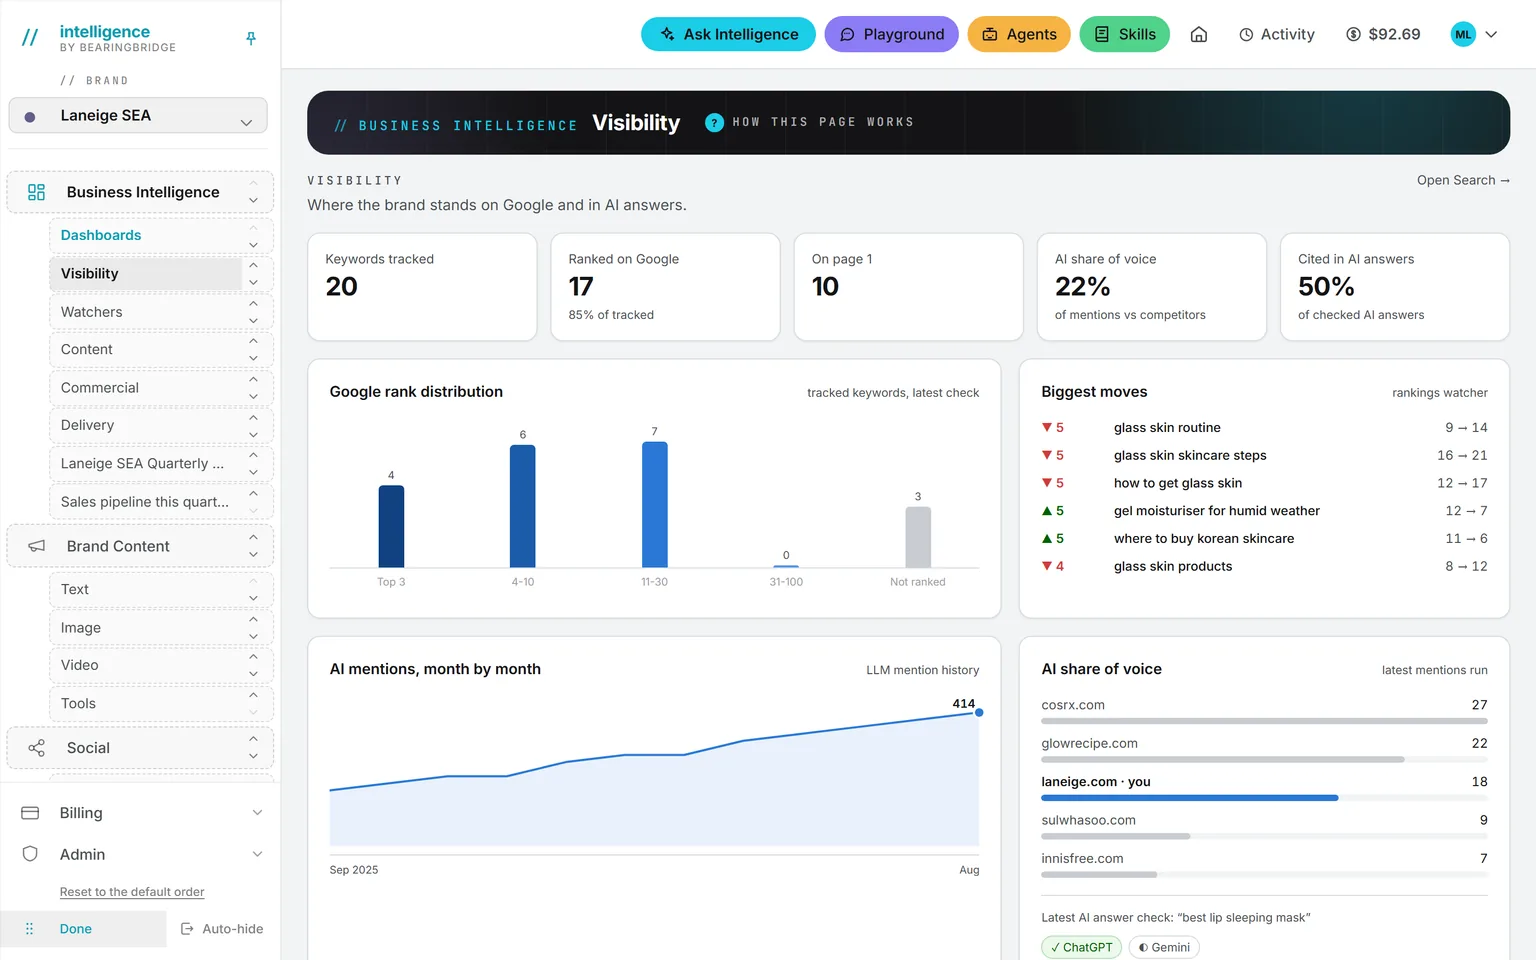This screenshot has width=1536, height=960.
Task: Click the drag-dots icon beside Done
Action: [x=29, y=929]
